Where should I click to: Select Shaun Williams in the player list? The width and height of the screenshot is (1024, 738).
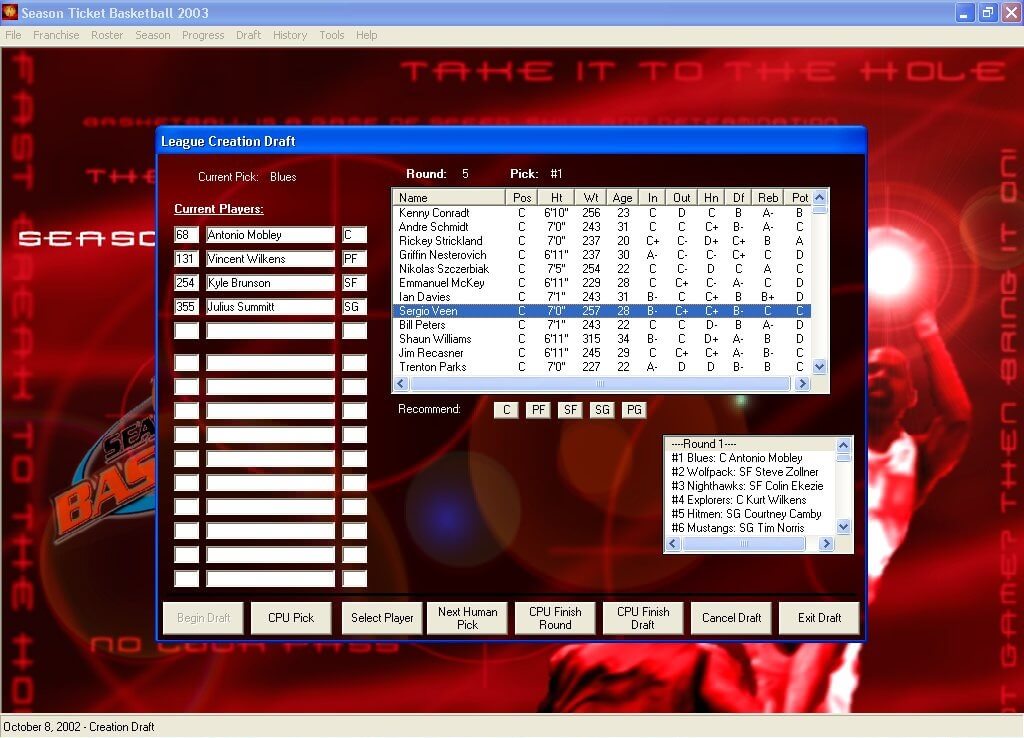602,339
